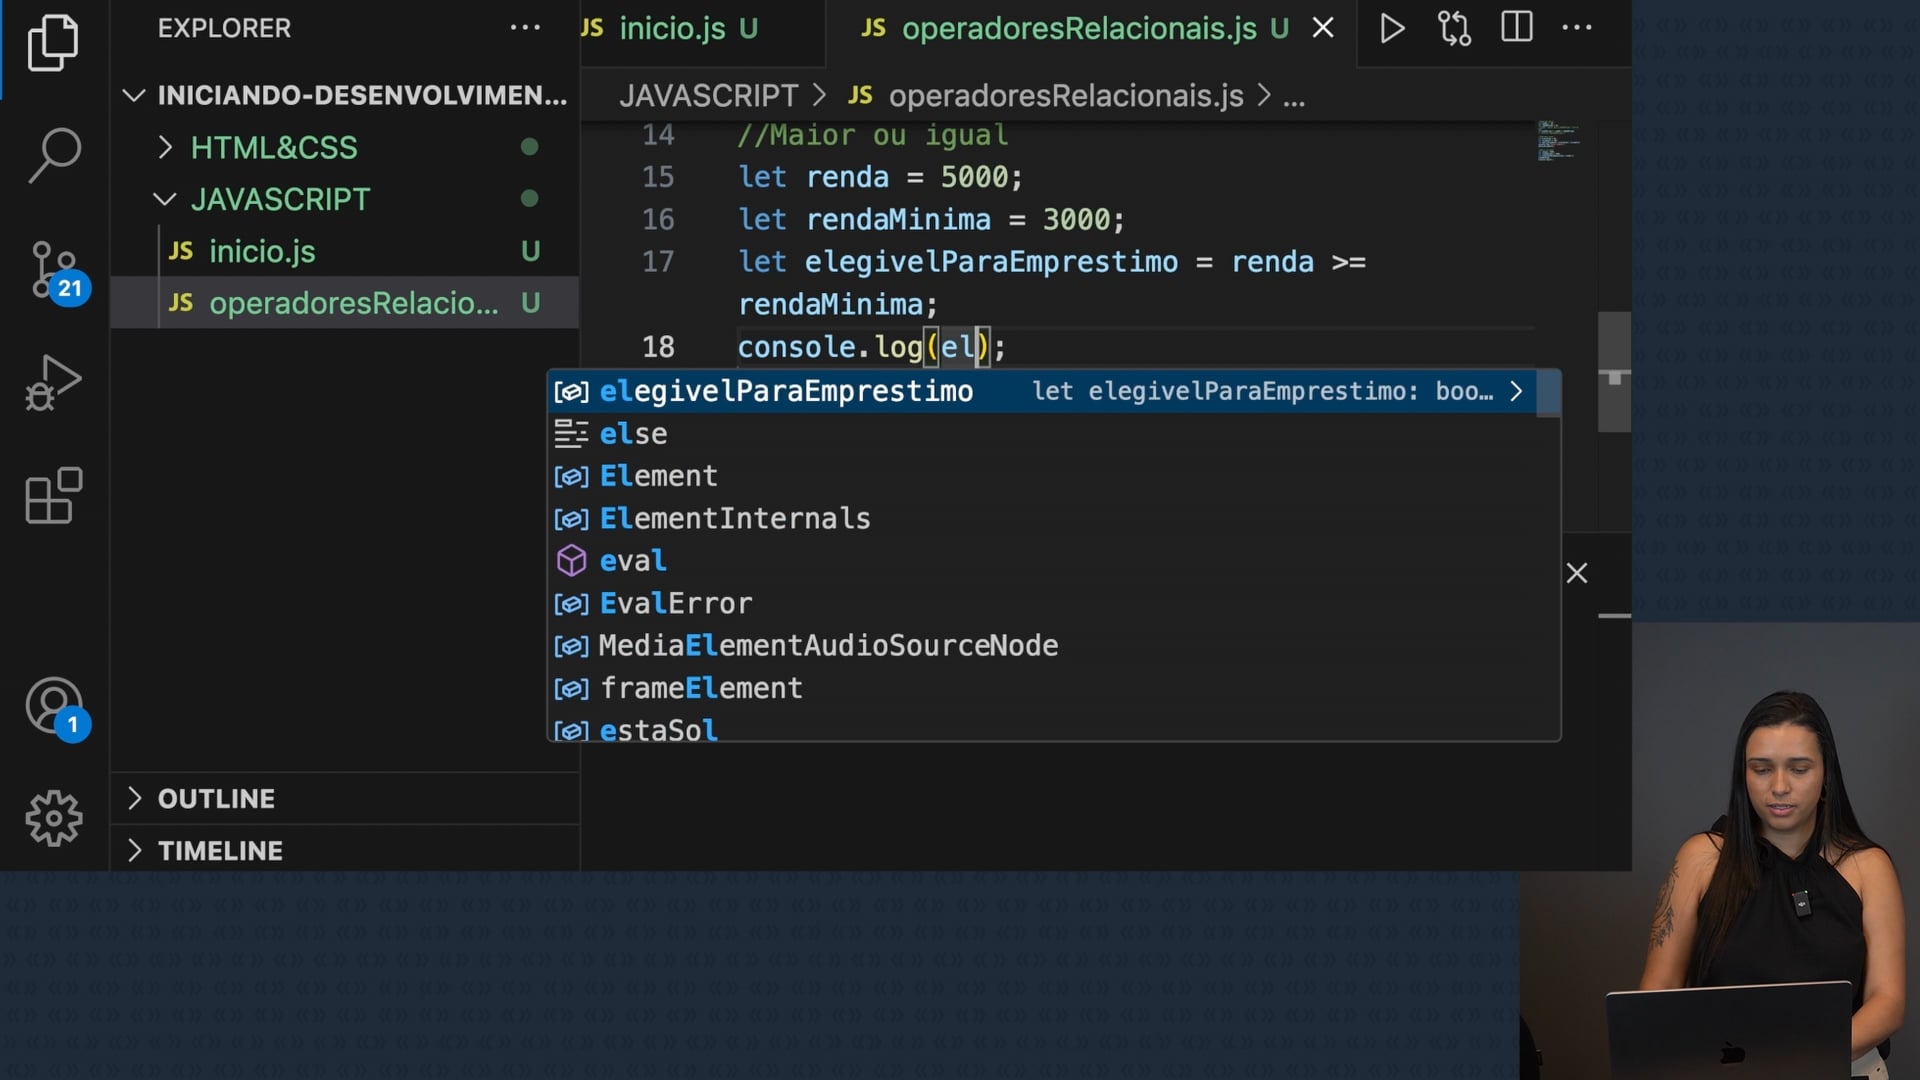The width and height of the screenshot is (1920, 1080).
Task: Open the Search view in activity bar
Action: (x=53, y=155)
